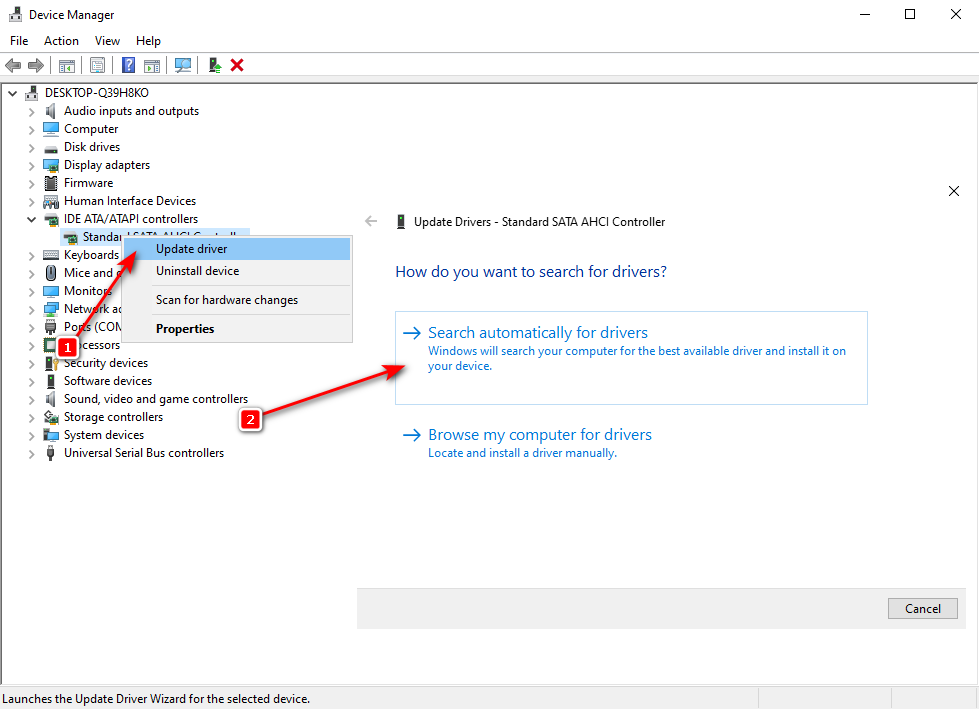Click the red X Uninstall device icon
Viewport: 979px width, 709px height.
237,65
